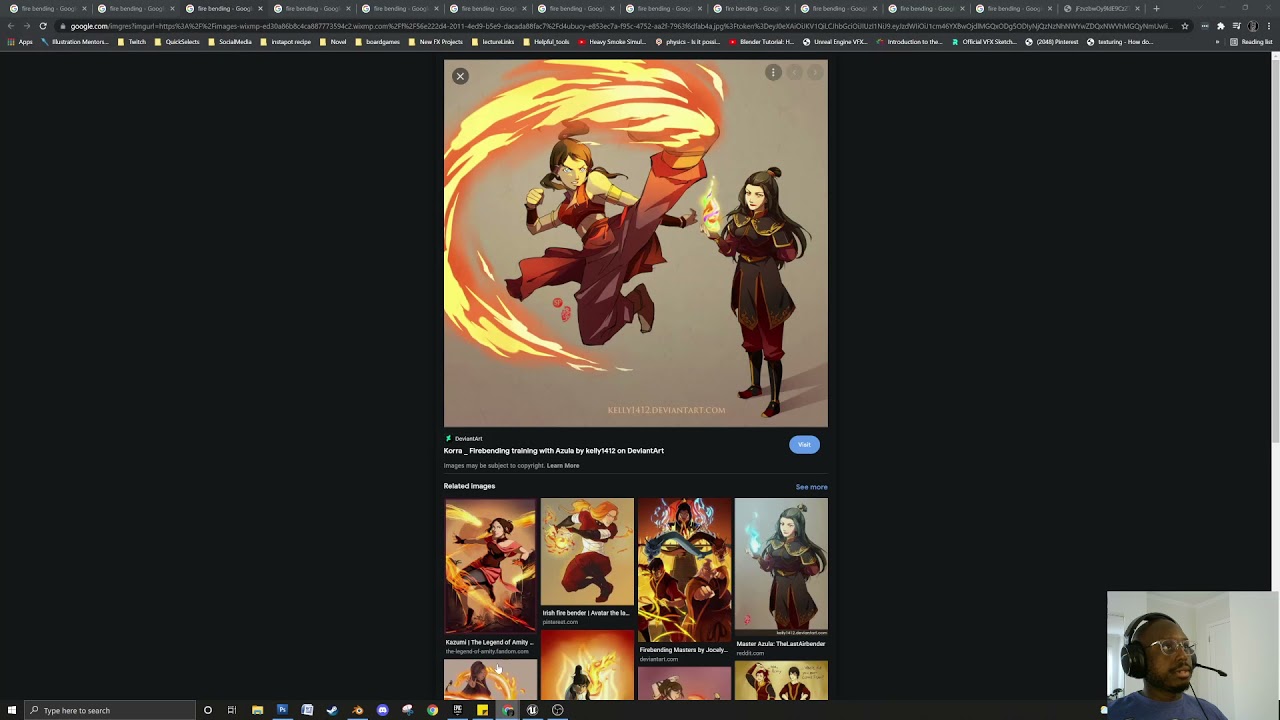Open the SocialMedia bookmark folder
1280x720 pixels.
(x=230, y=42)
